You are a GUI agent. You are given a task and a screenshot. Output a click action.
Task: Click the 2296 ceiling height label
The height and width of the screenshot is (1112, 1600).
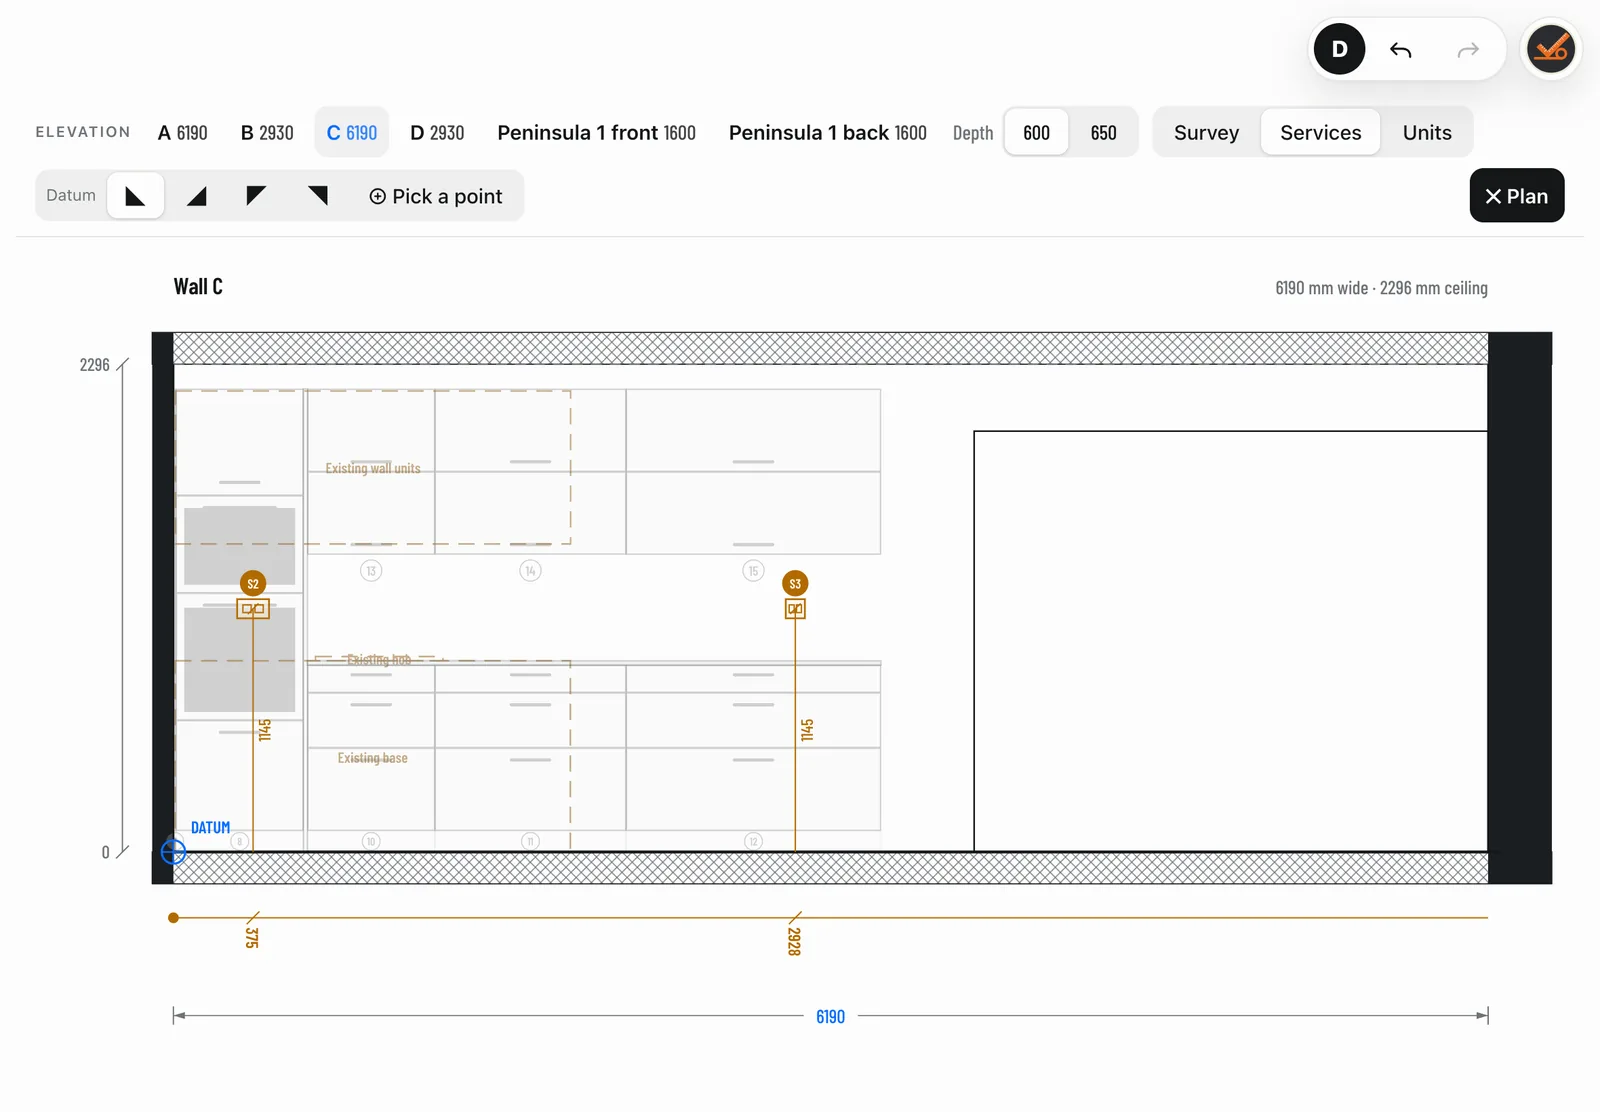click(x=95, y=365)
